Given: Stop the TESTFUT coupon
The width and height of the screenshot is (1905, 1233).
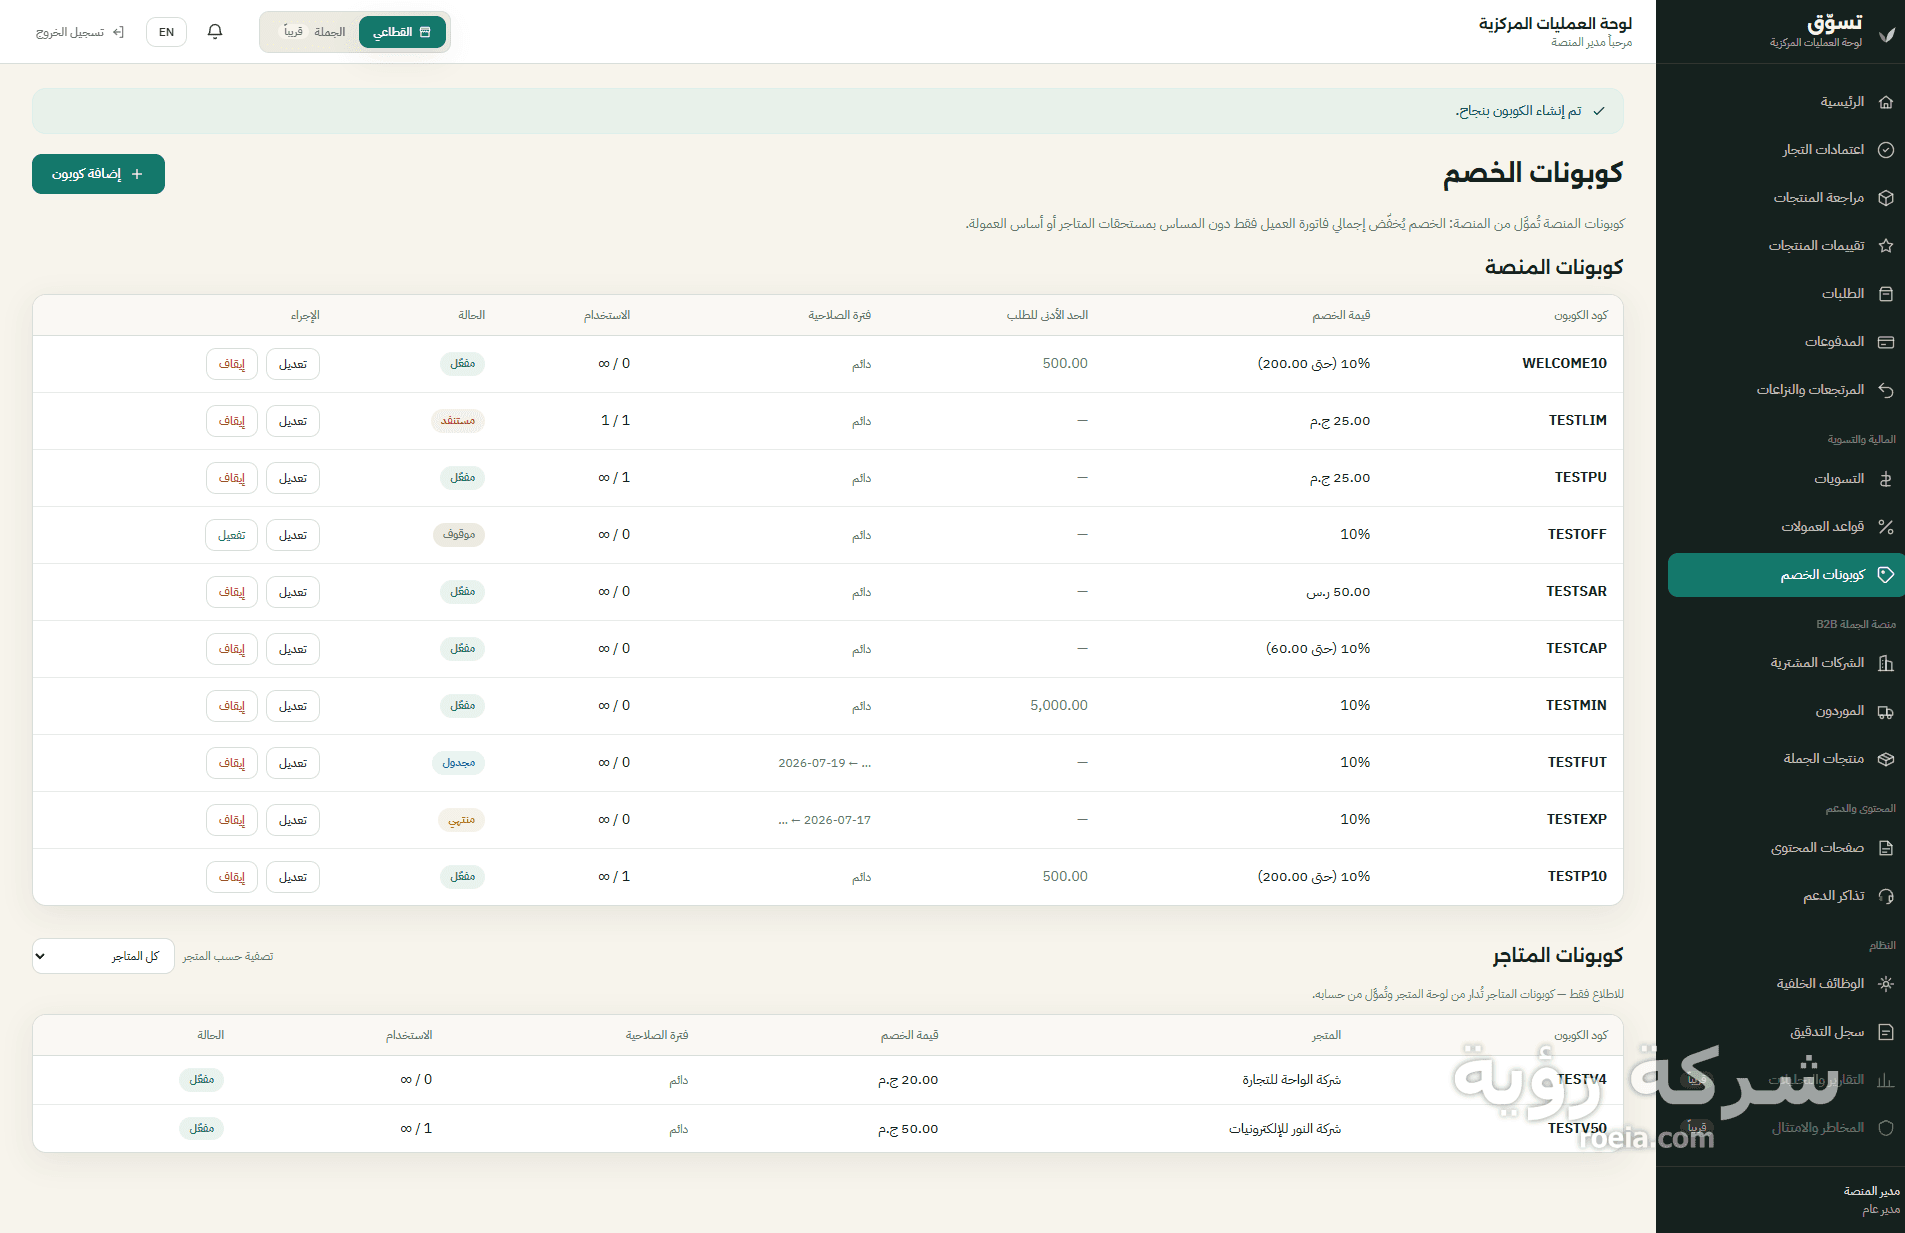Looking at the screenshot, I should [232, 763].
